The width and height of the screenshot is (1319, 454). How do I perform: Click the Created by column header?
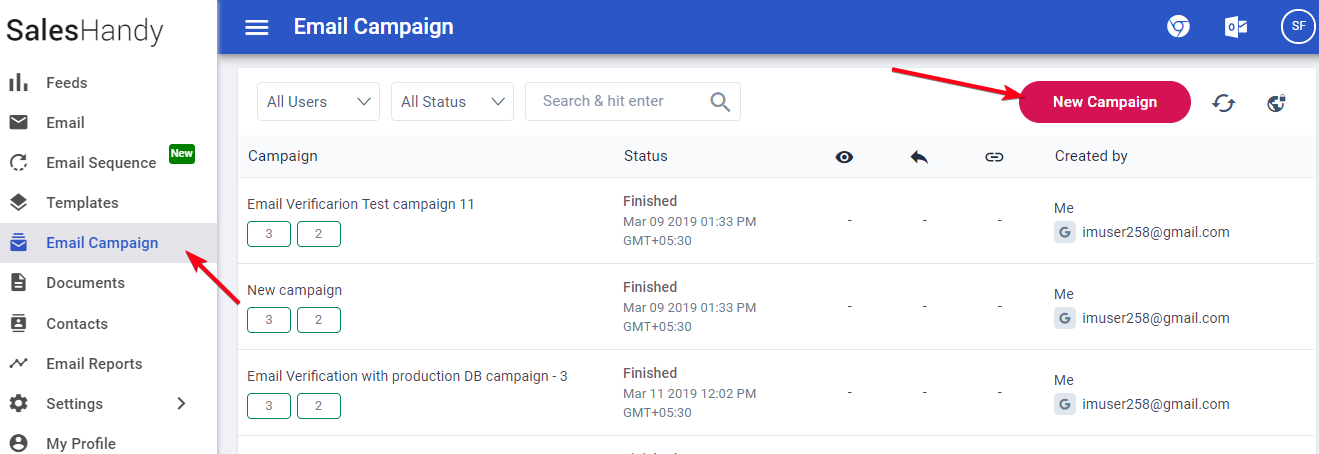point(1091,156)
